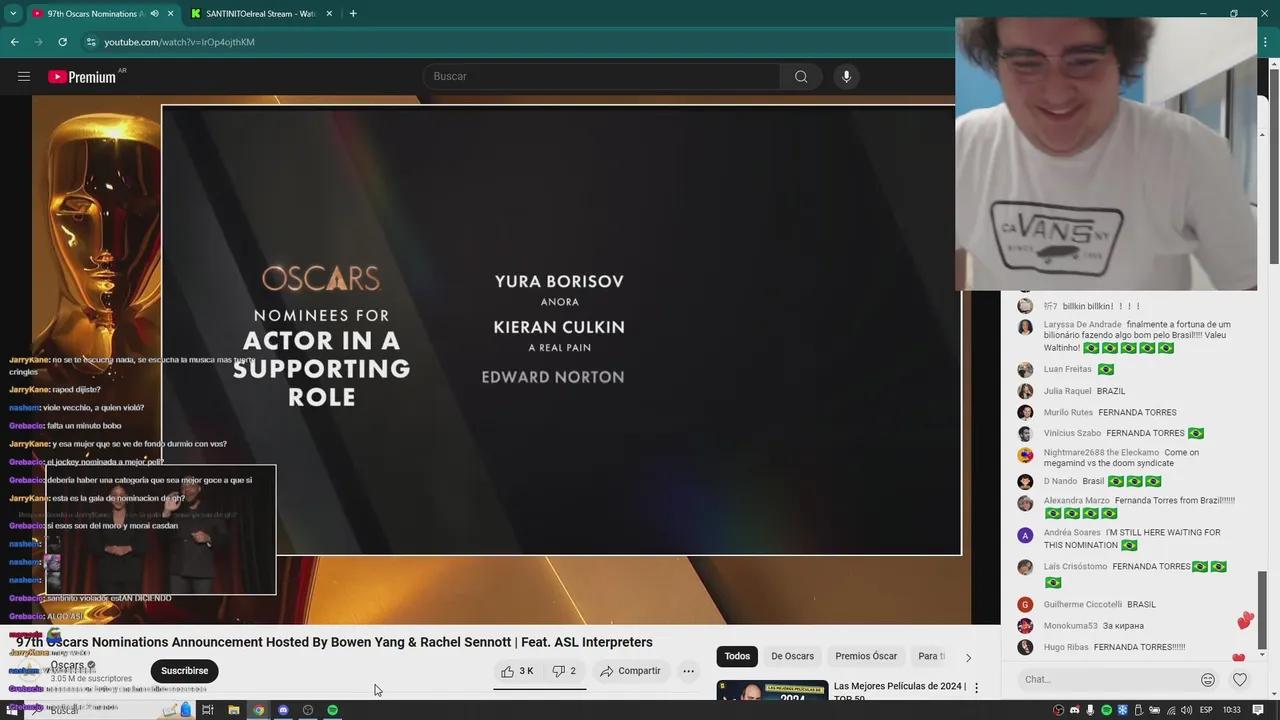This screenshot has width=1280, height=720.
Task: Select the Todos filter chip
Action: click(x=737, y=657)
